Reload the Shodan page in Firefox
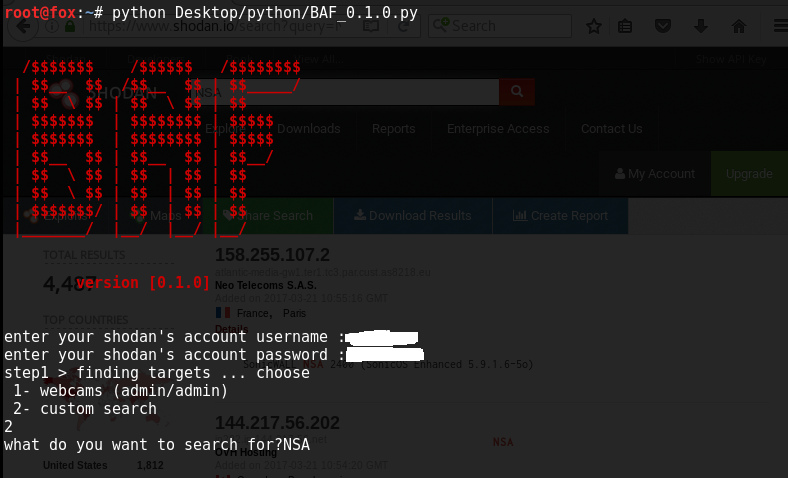 tap(403, 26)
